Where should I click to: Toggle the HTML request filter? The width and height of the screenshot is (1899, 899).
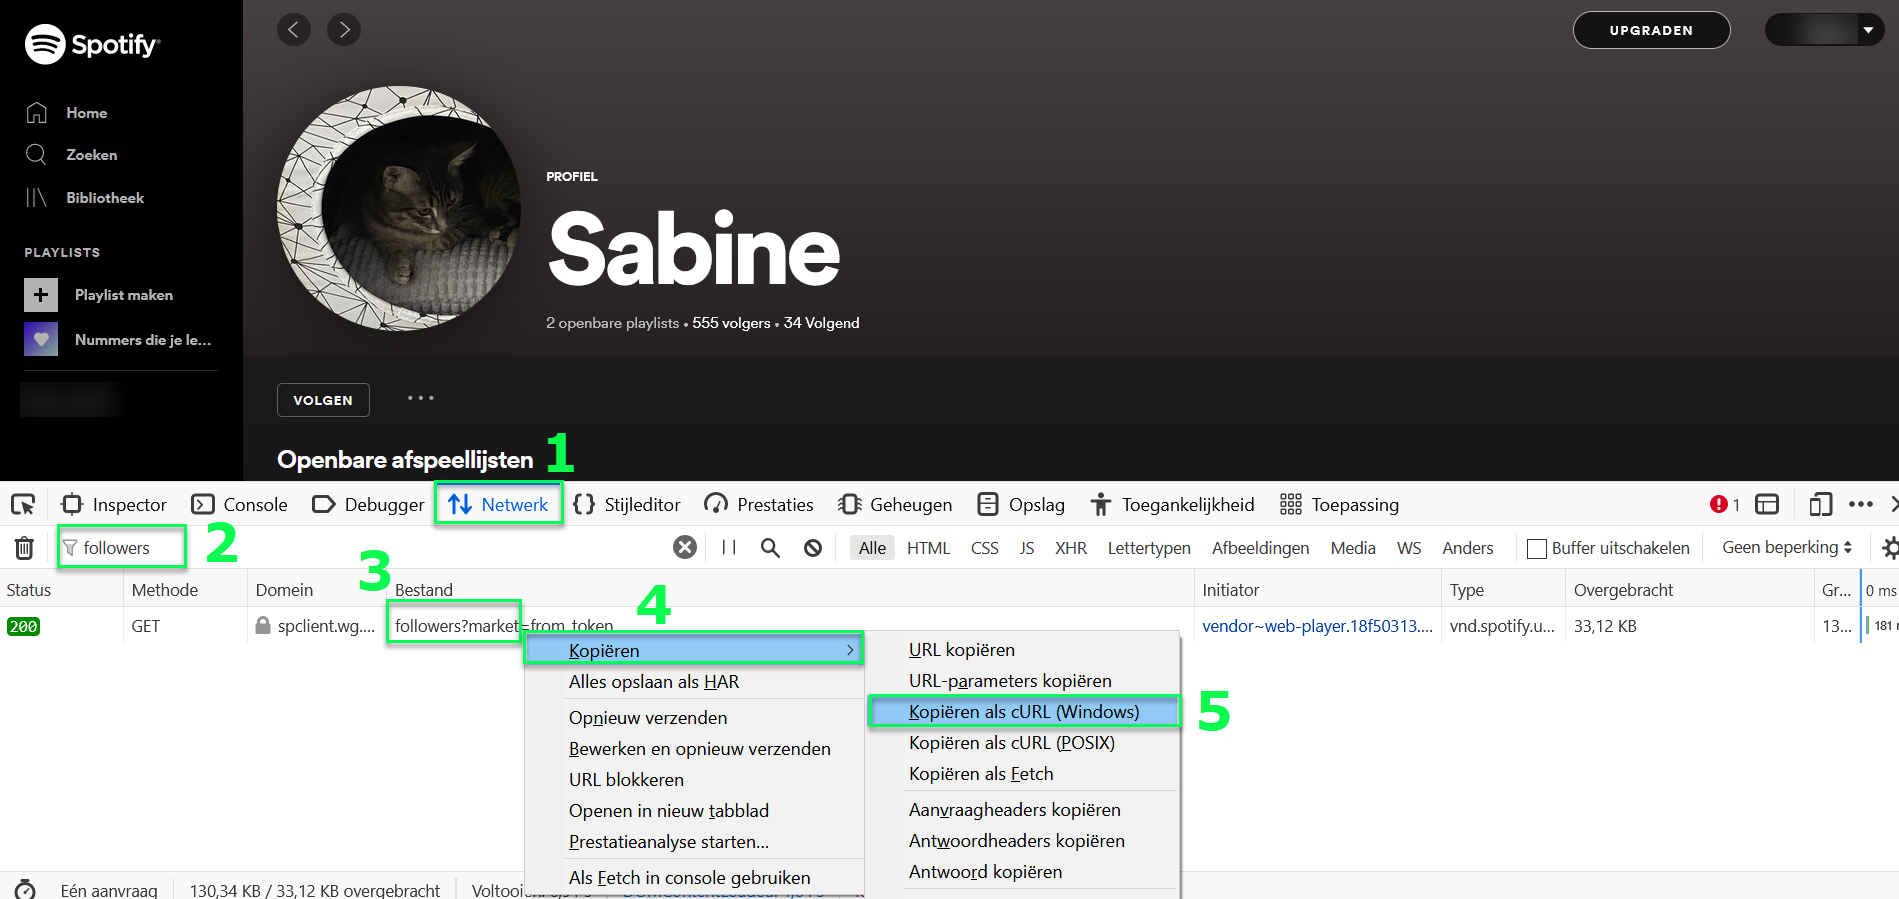click(928, 548)
